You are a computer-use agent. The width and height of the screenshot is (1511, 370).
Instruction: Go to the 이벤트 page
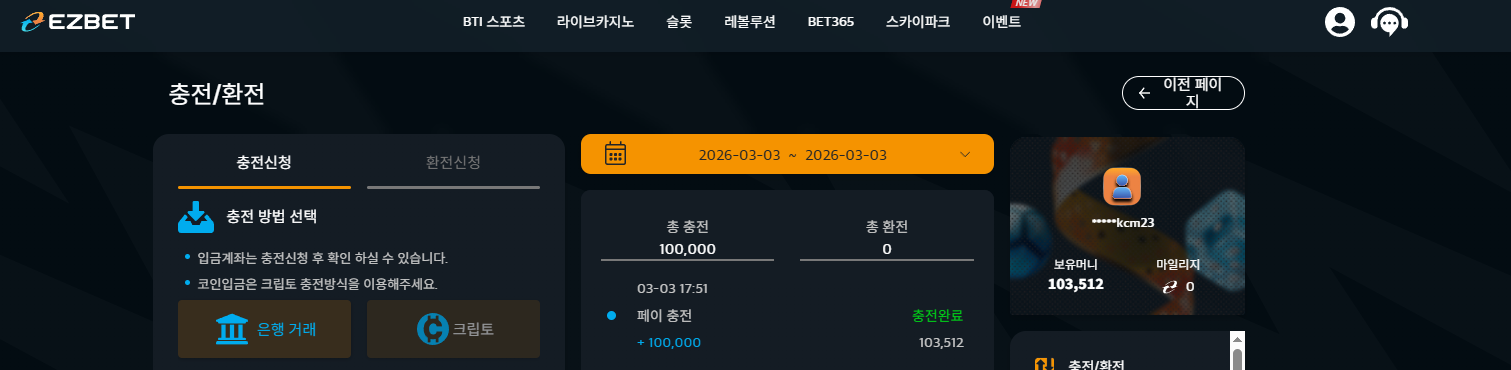1002,21
